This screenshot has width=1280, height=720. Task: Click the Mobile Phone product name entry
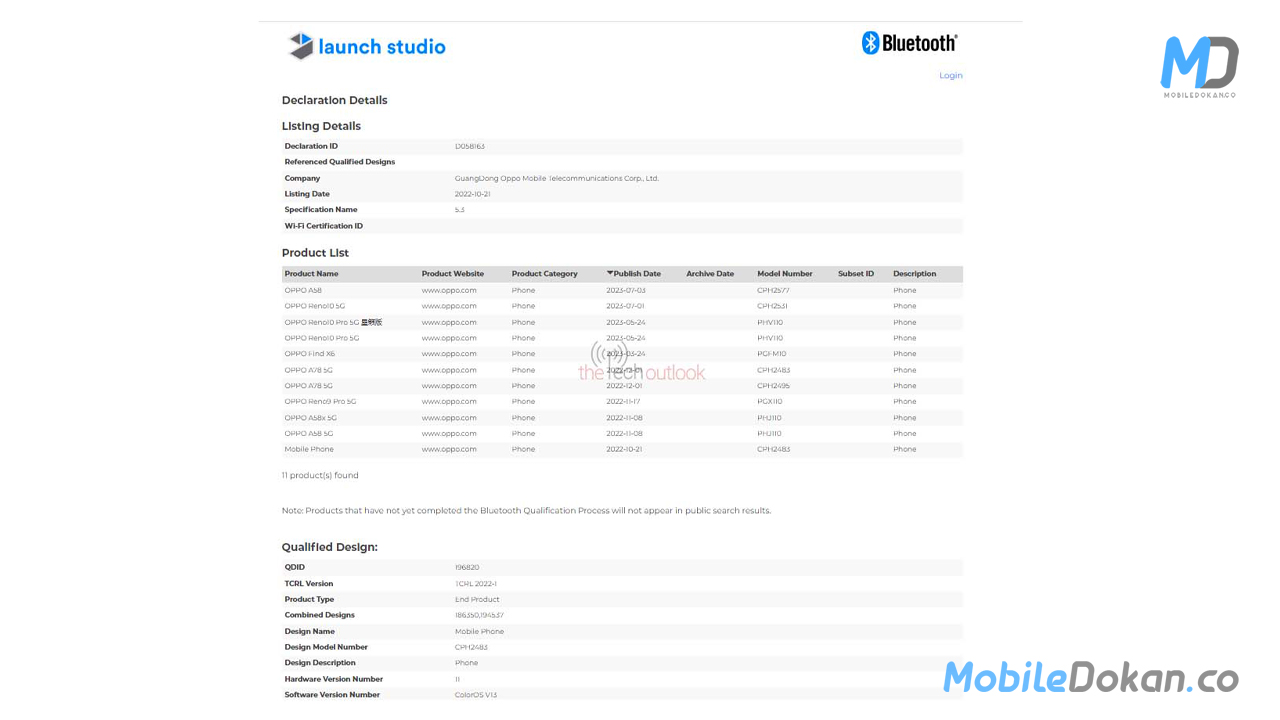point(309,450)
